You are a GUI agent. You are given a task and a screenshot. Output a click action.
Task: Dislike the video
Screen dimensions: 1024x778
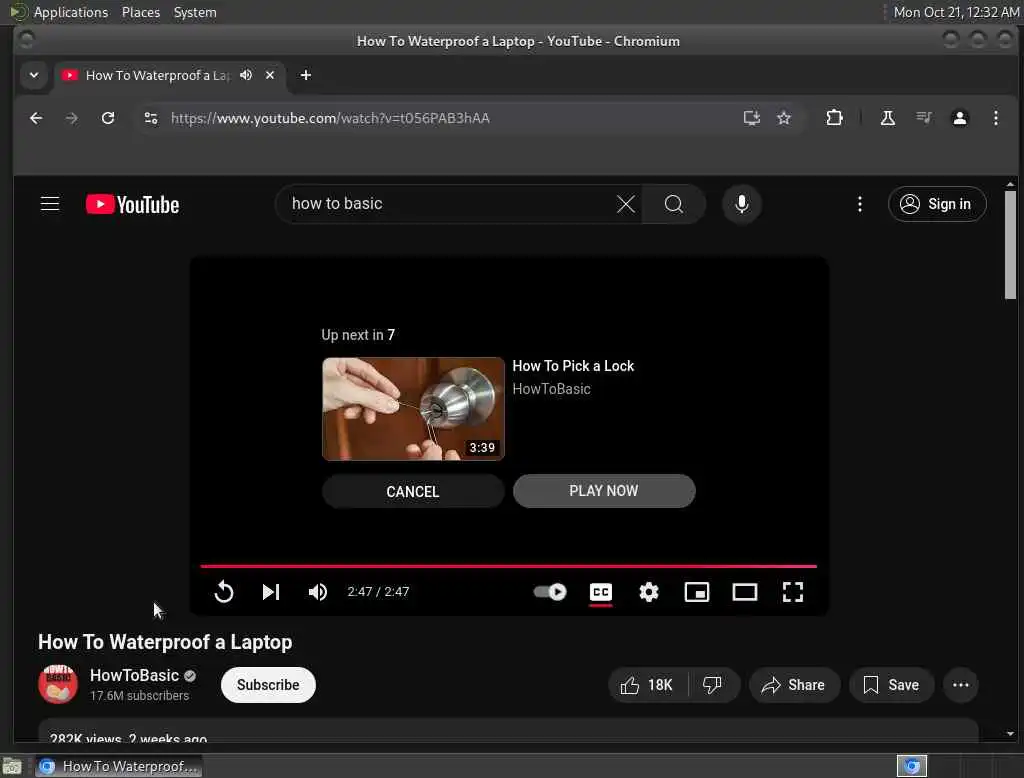[x=712, y=685]
